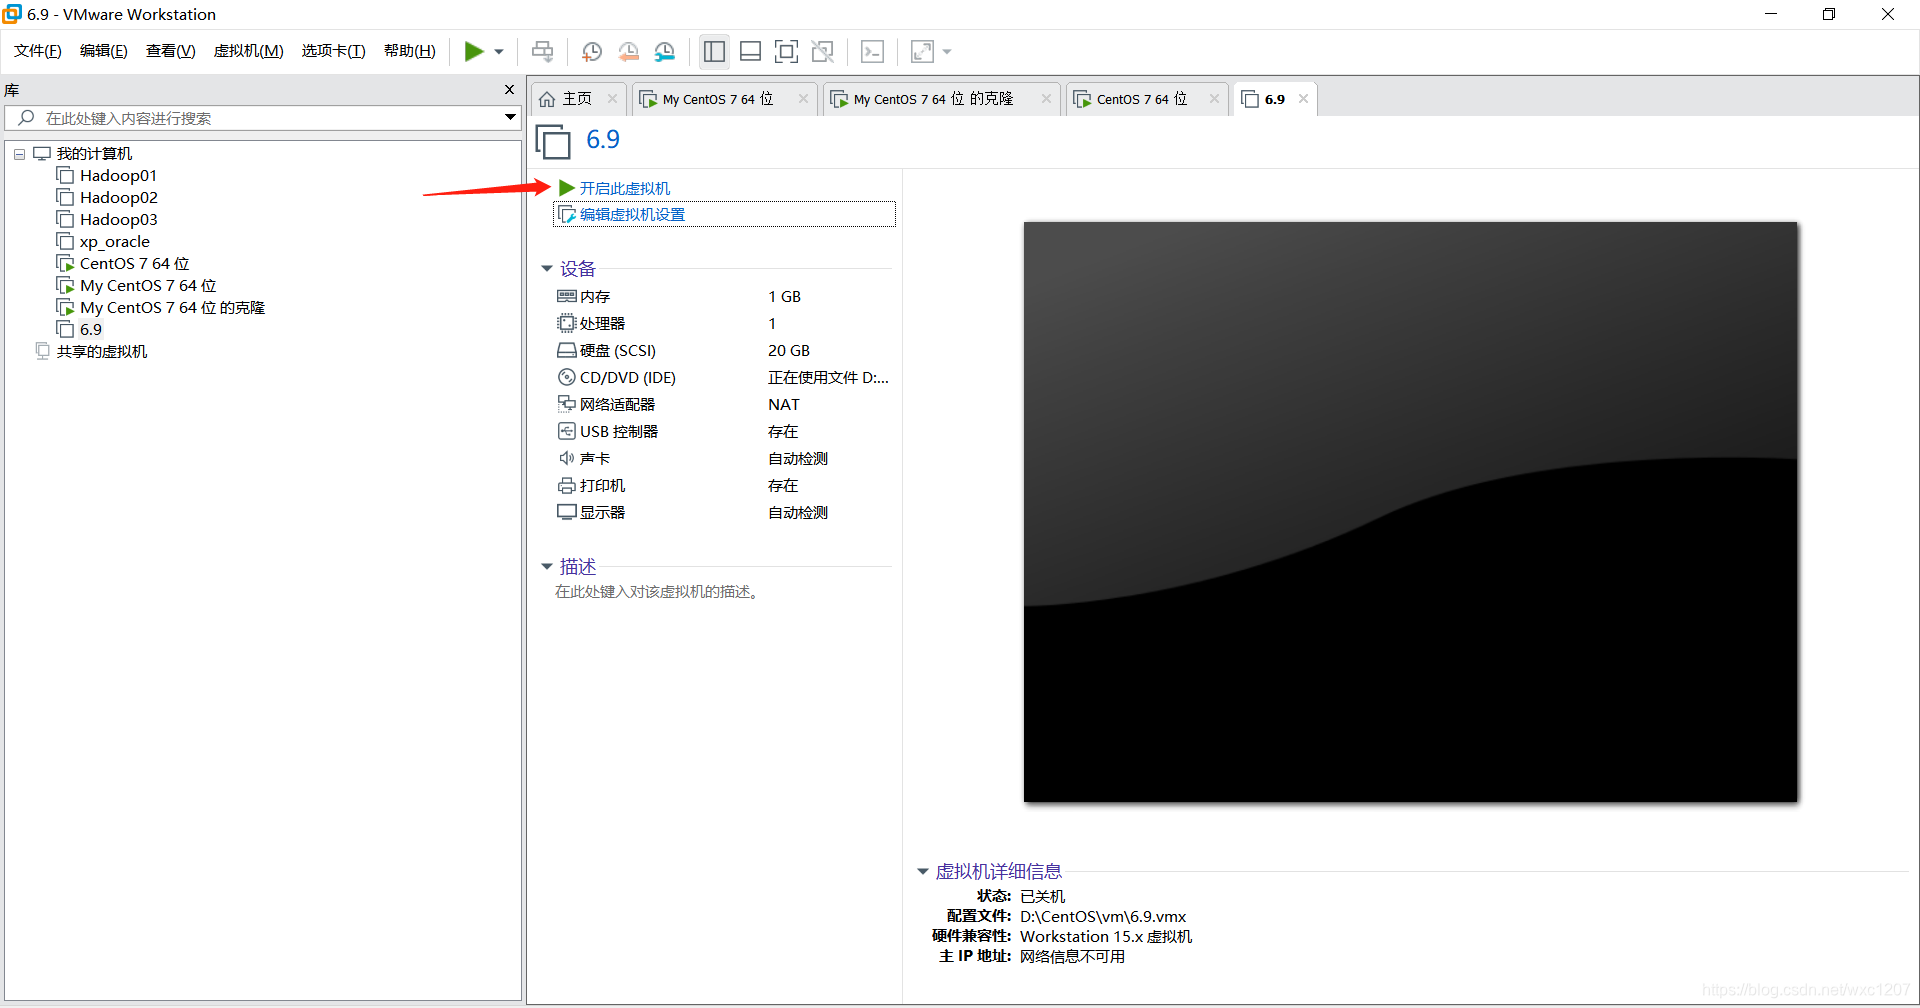1920x1008 pixels.
Task: Click the send Ctrl+Alt+Del toolbar icon
Action: pyautogui.click(x=542, y=51)
